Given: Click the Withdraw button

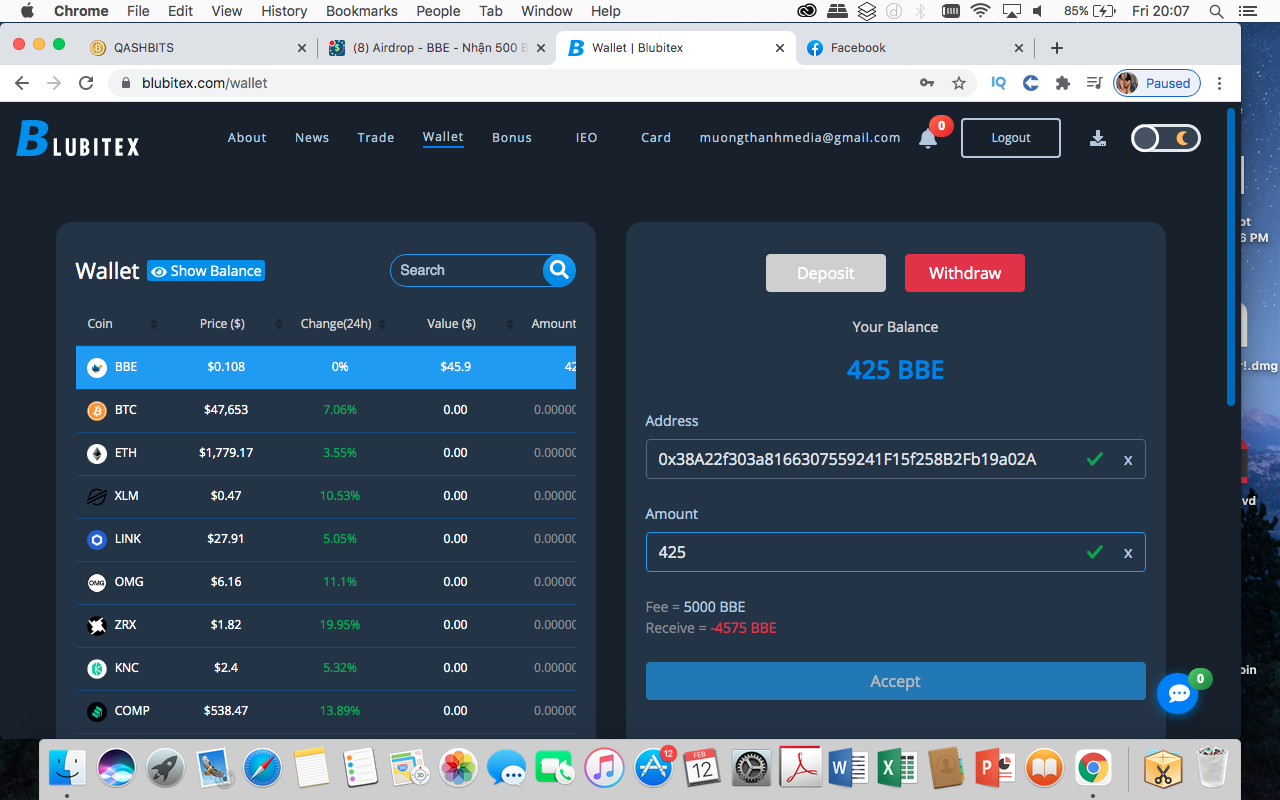Looking at the screenshot, I should (965, 273).
